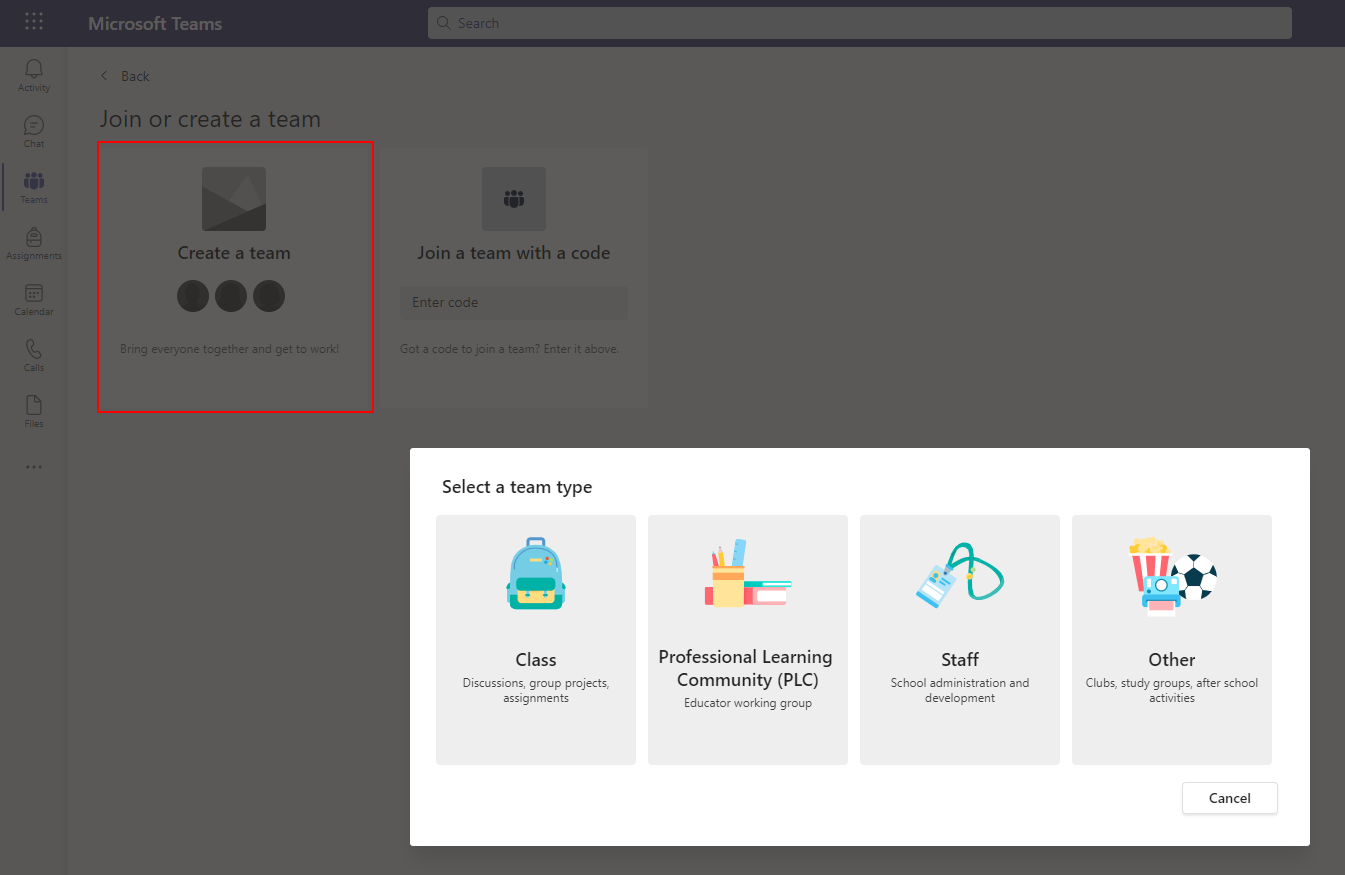
Task: Open the app launcher waffle icon
Action: (x=34, y=22)
